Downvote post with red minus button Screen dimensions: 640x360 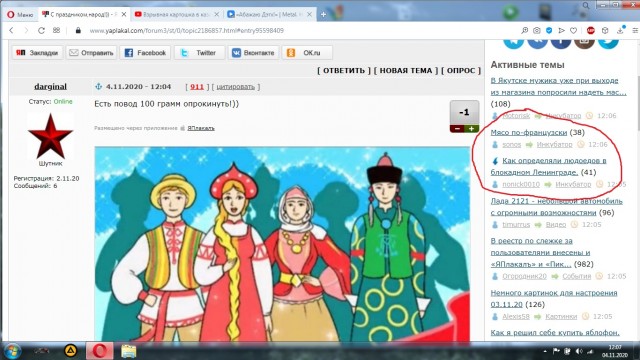click(457, 129)
